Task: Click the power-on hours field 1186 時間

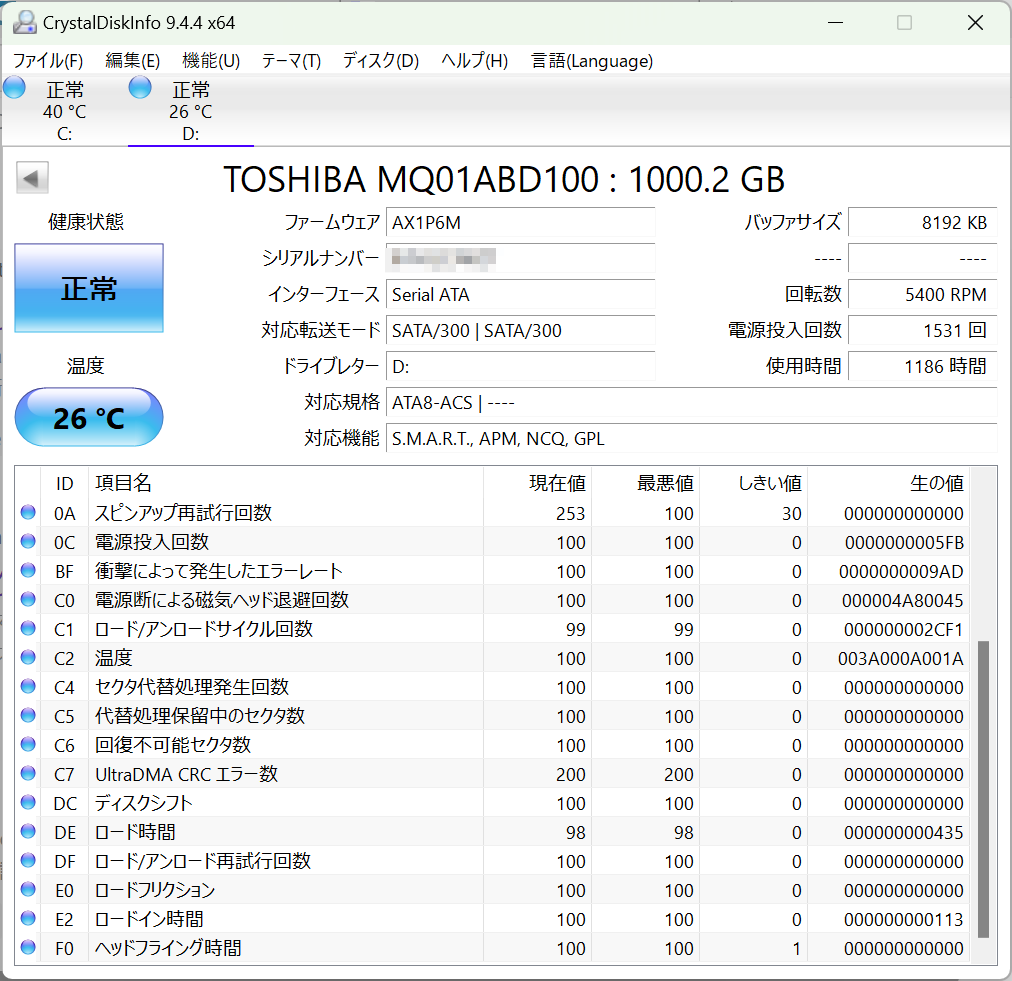Action: [923, 367]
